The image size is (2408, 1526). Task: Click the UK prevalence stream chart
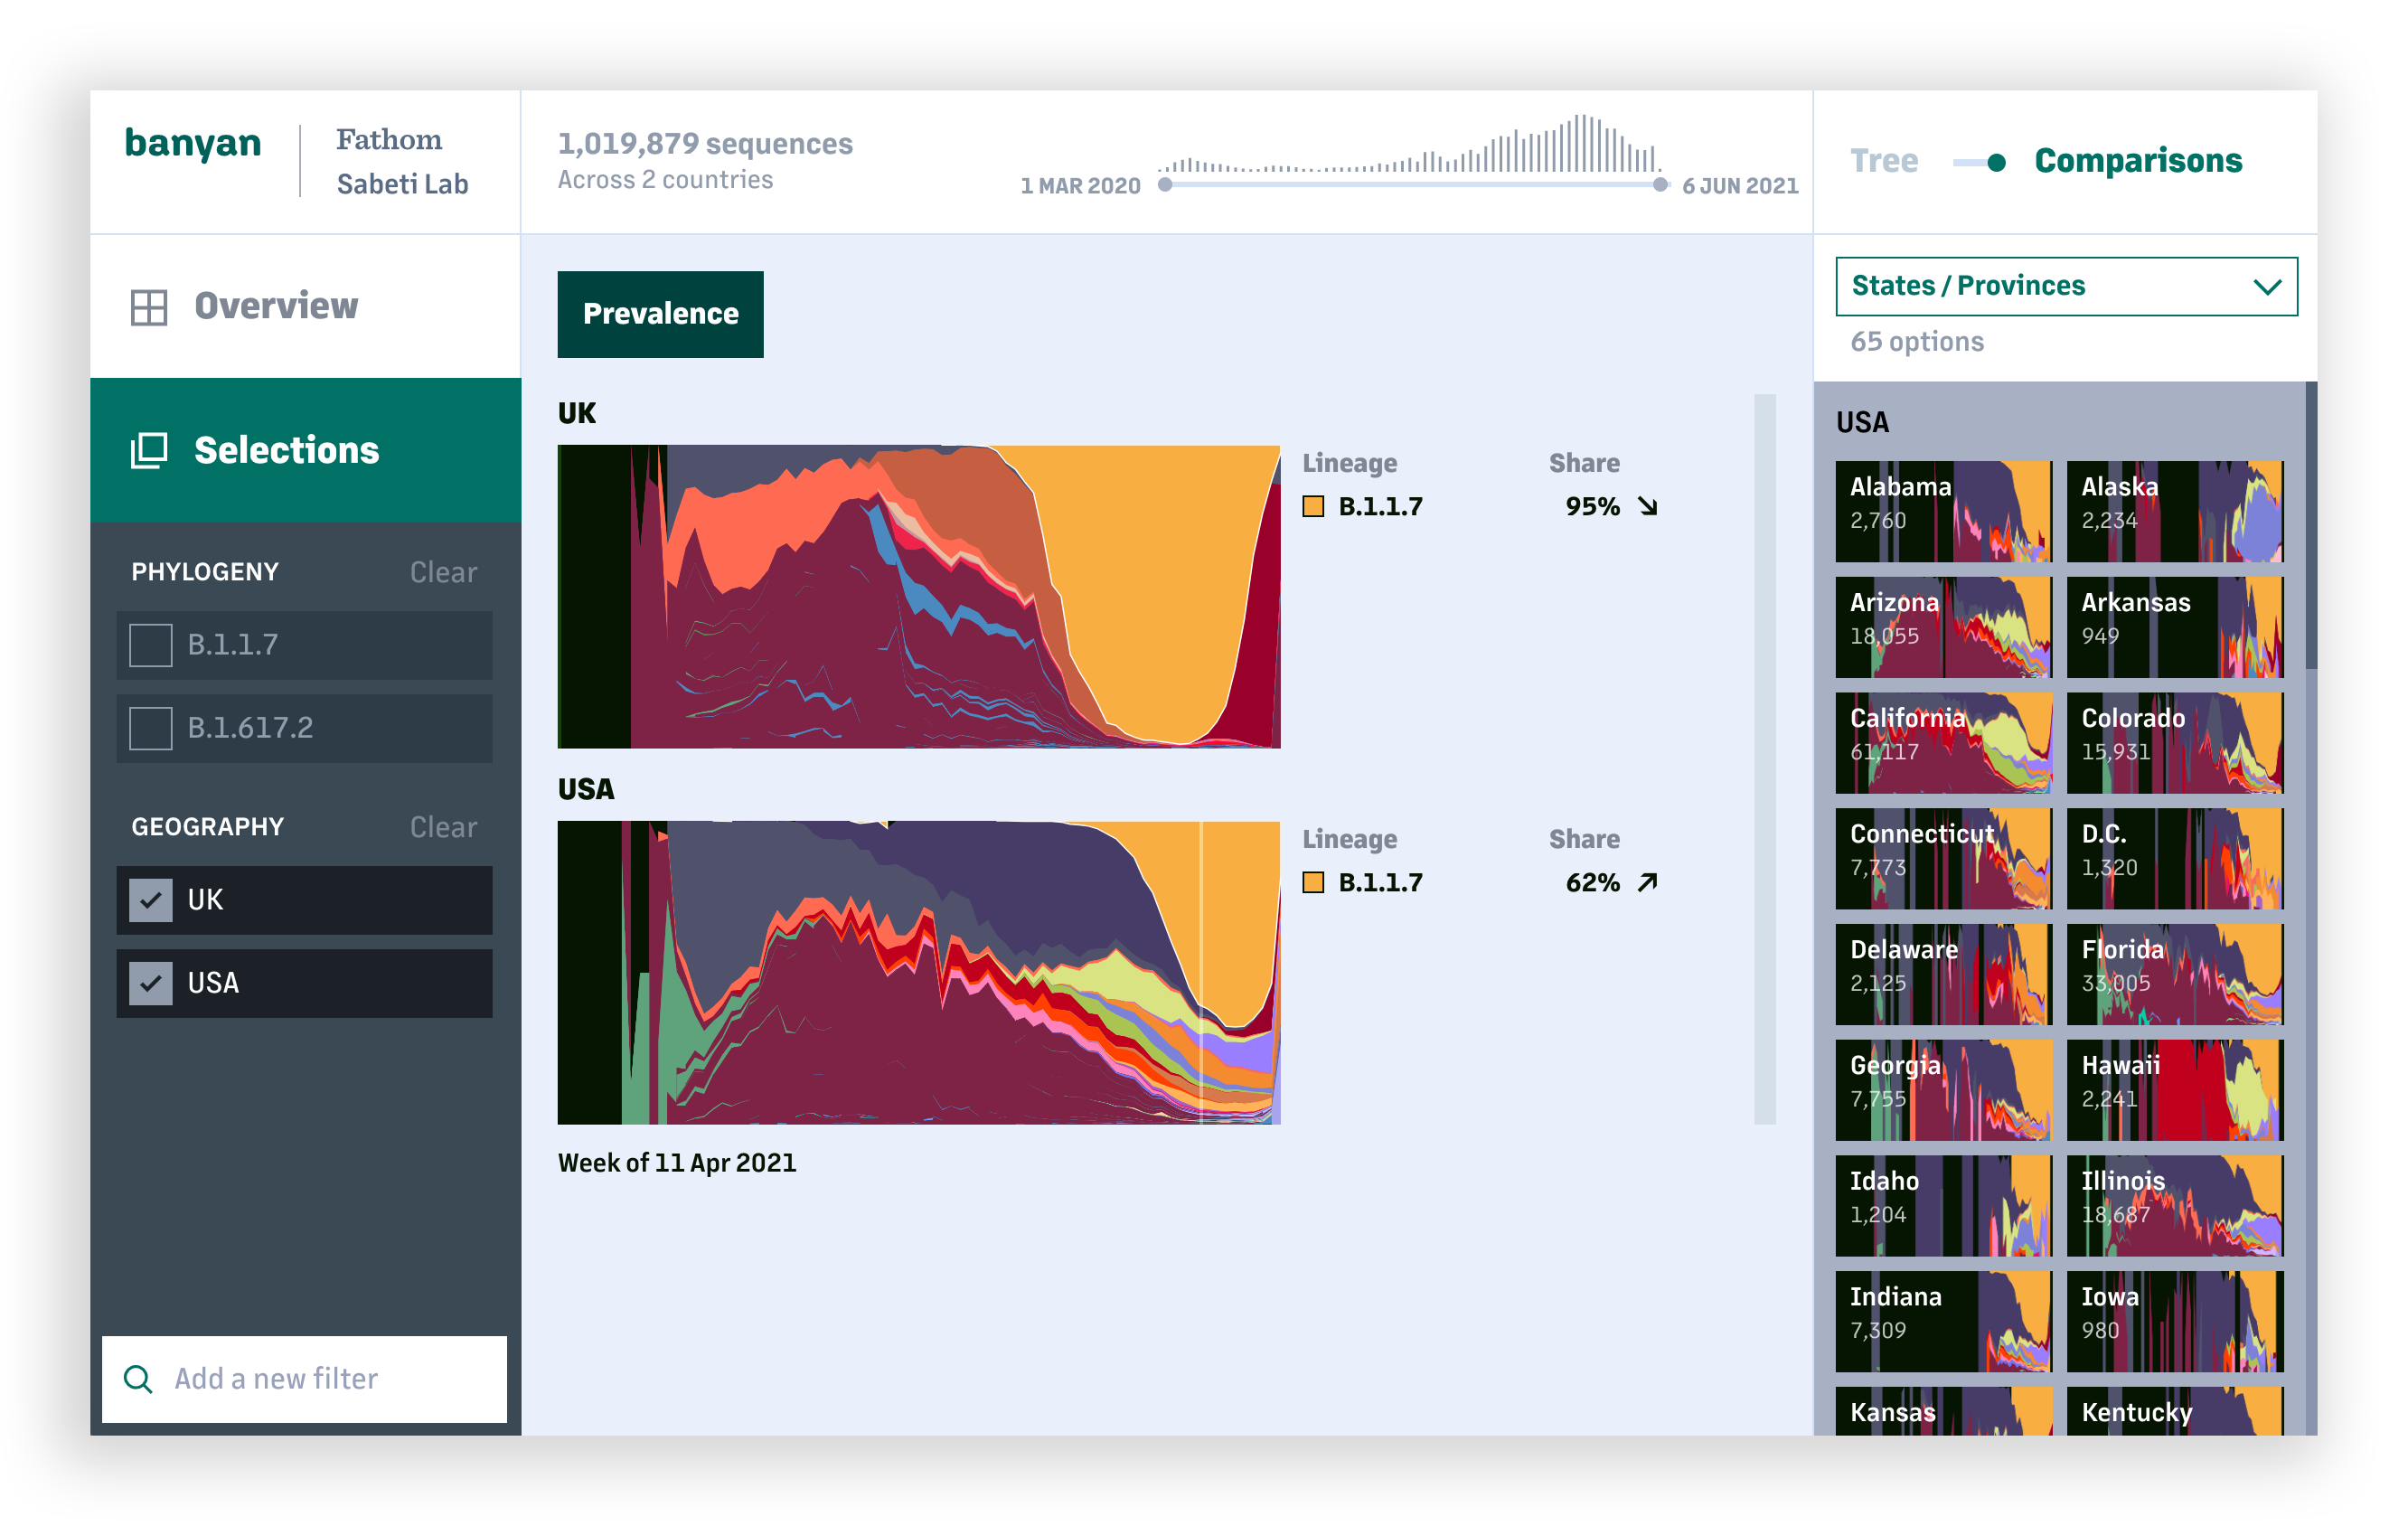click(919, 597)
